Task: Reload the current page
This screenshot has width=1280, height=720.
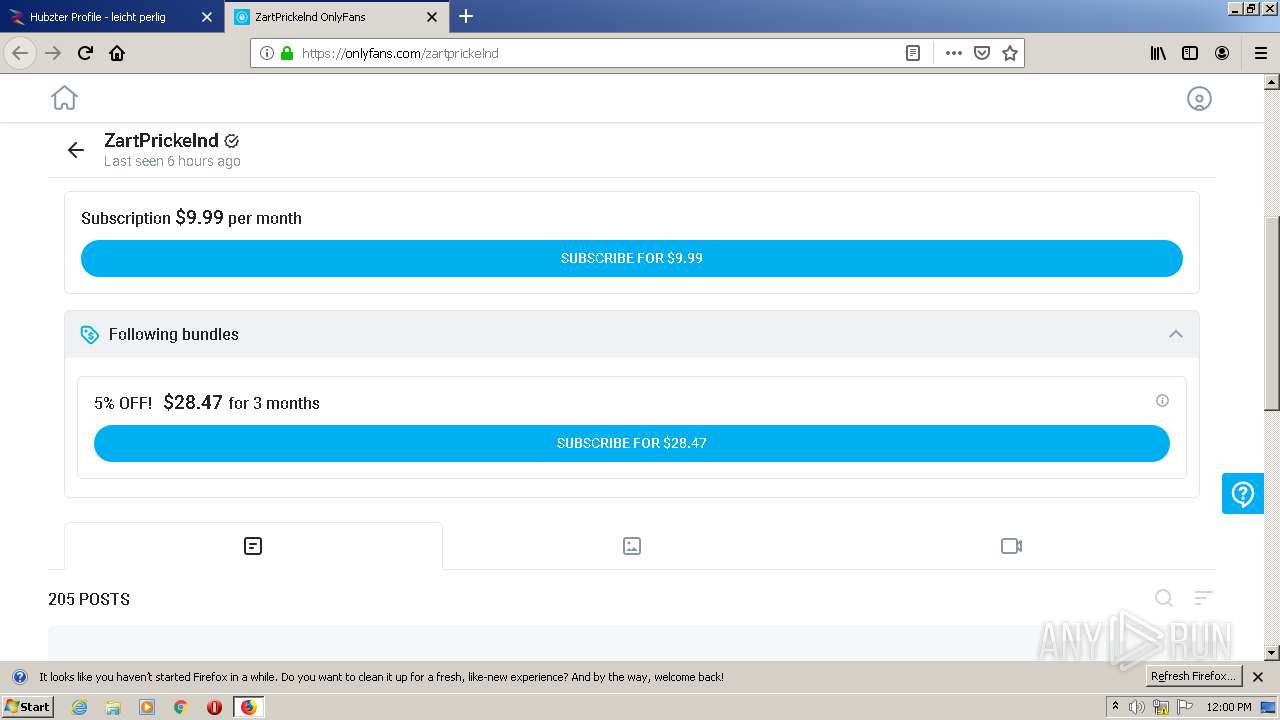Action: pos(85,53)
